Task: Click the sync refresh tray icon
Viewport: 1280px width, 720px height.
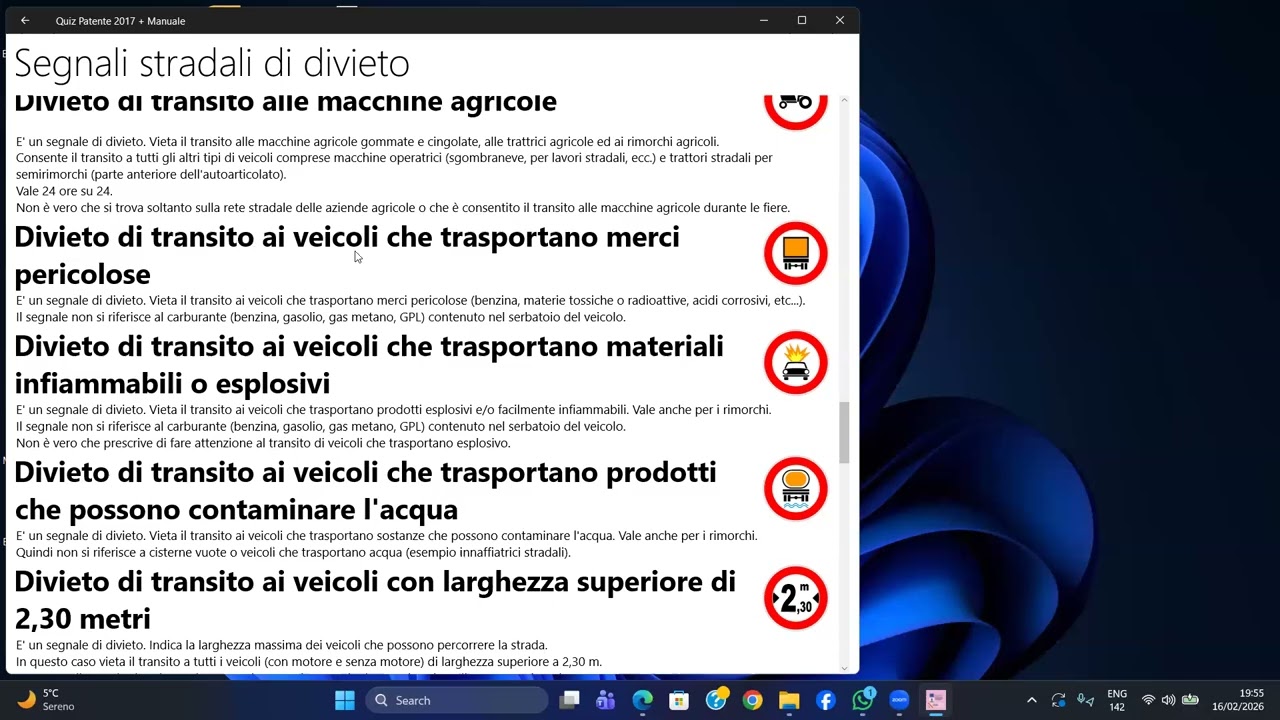Action: pyautogui.click(x=1058, y=700)
